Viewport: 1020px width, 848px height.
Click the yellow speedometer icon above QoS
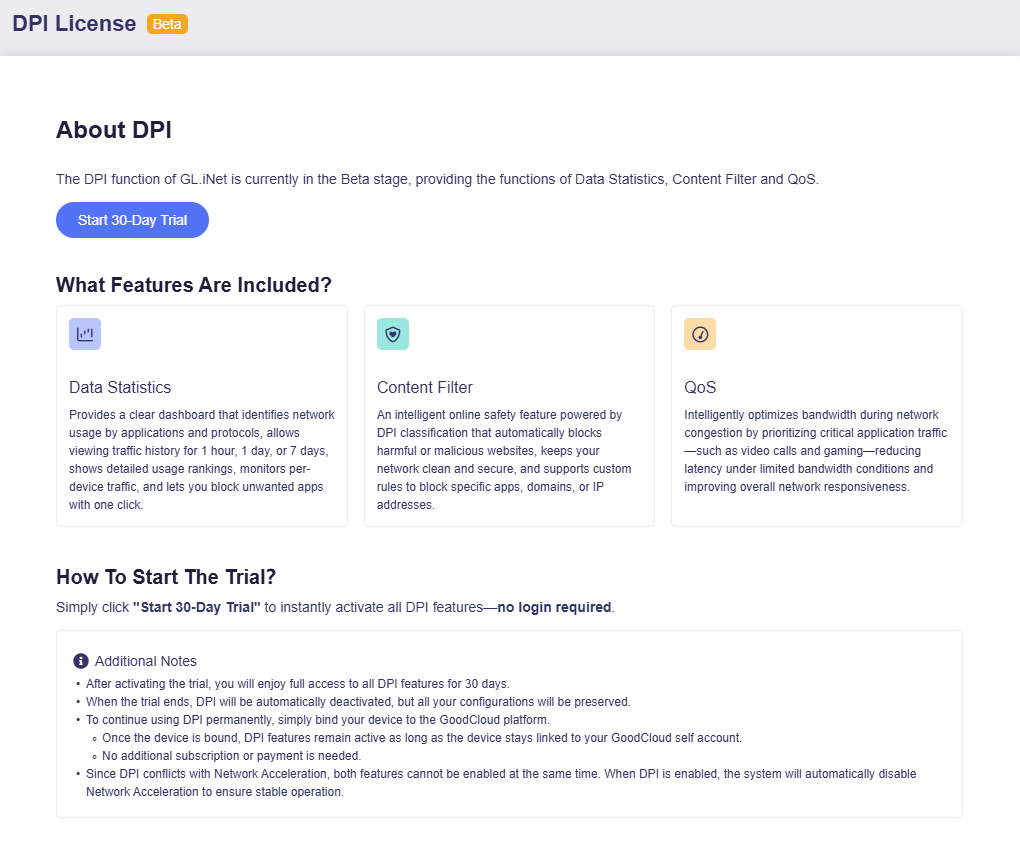point(699,334)
